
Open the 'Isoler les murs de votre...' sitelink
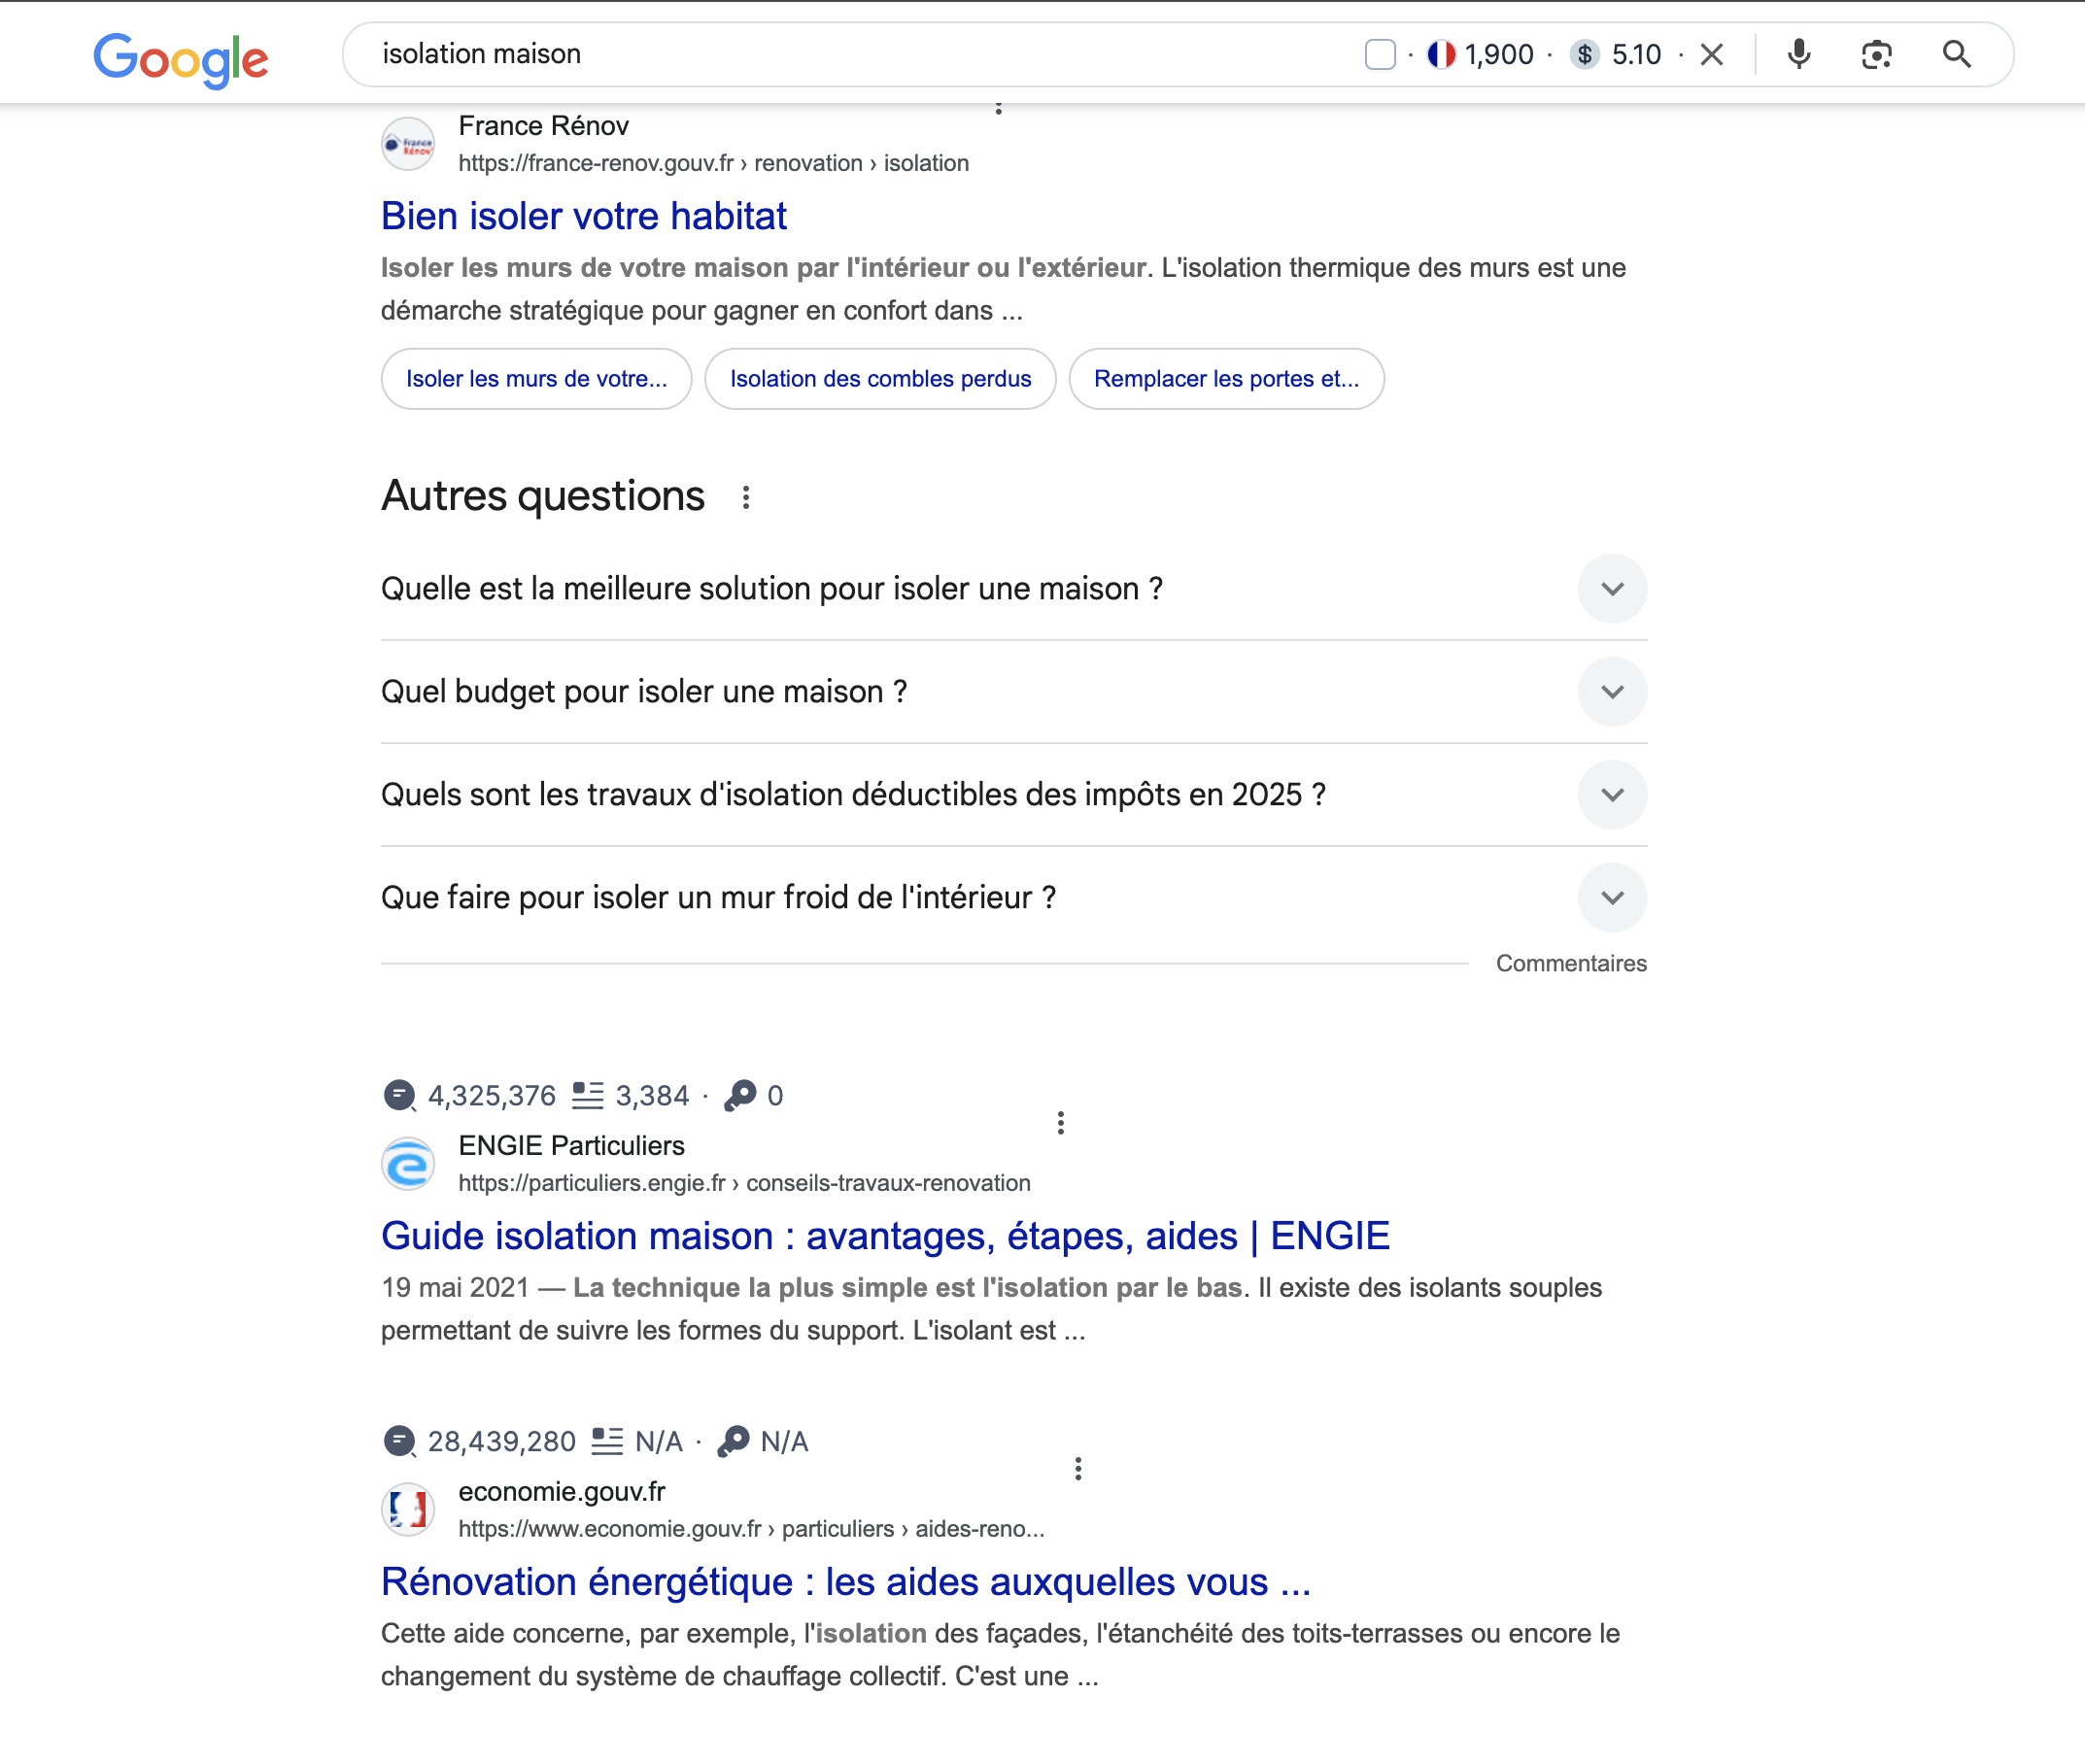pyautogui.click(x=536, y=379)
